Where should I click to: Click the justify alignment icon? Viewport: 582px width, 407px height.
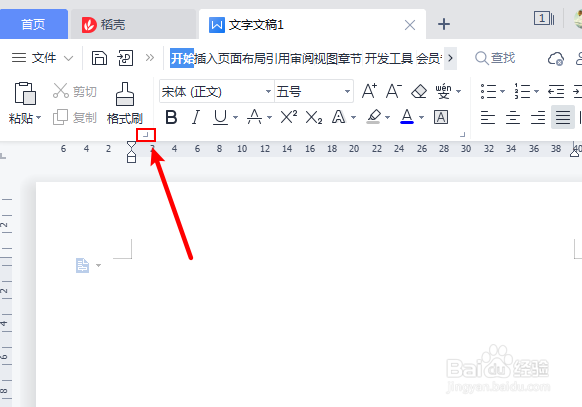563,117
